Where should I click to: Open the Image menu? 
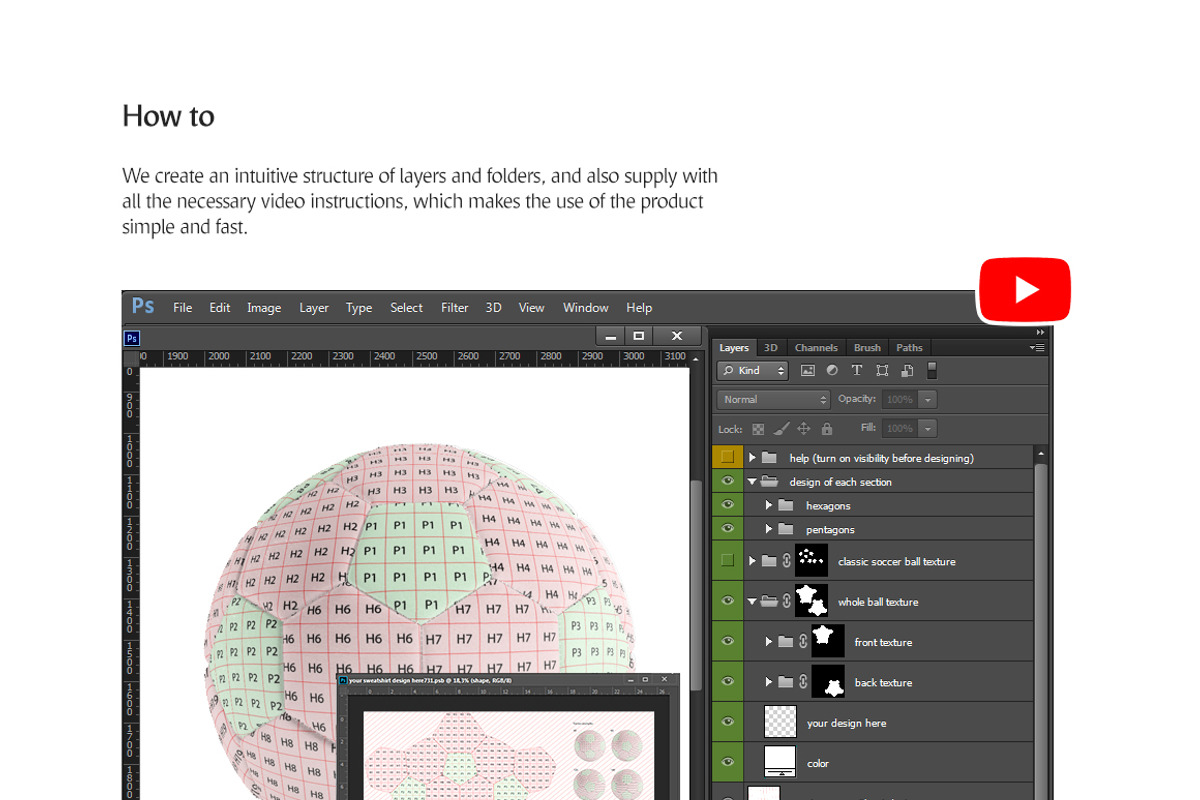pos(264,307)
